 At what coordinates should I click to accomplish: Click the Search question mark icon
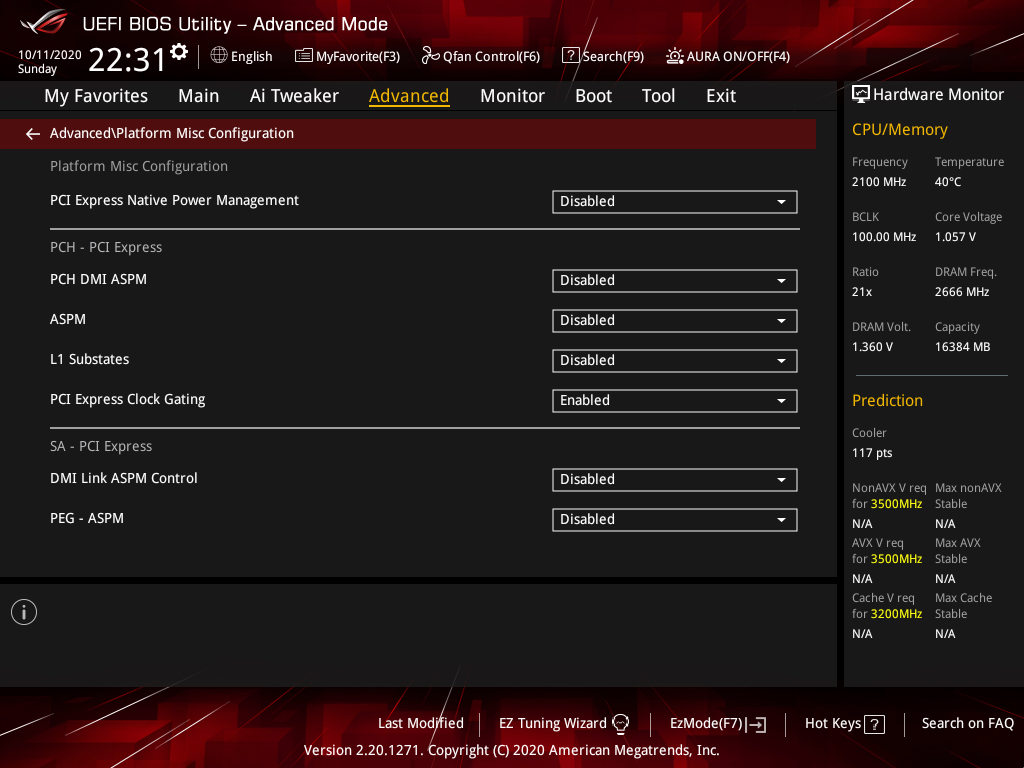point(570,56)
